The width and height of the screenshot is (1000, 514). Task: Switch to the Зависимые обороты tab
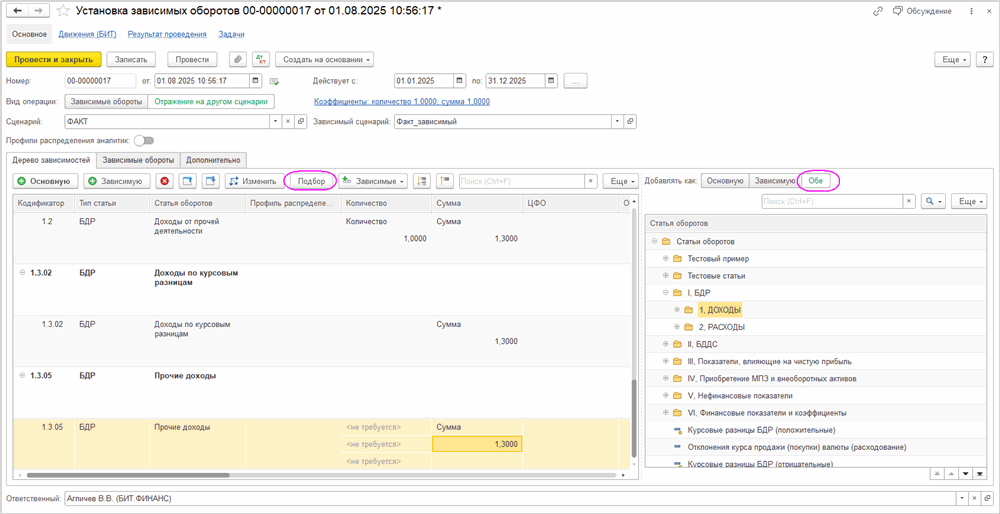coord(138,160)
